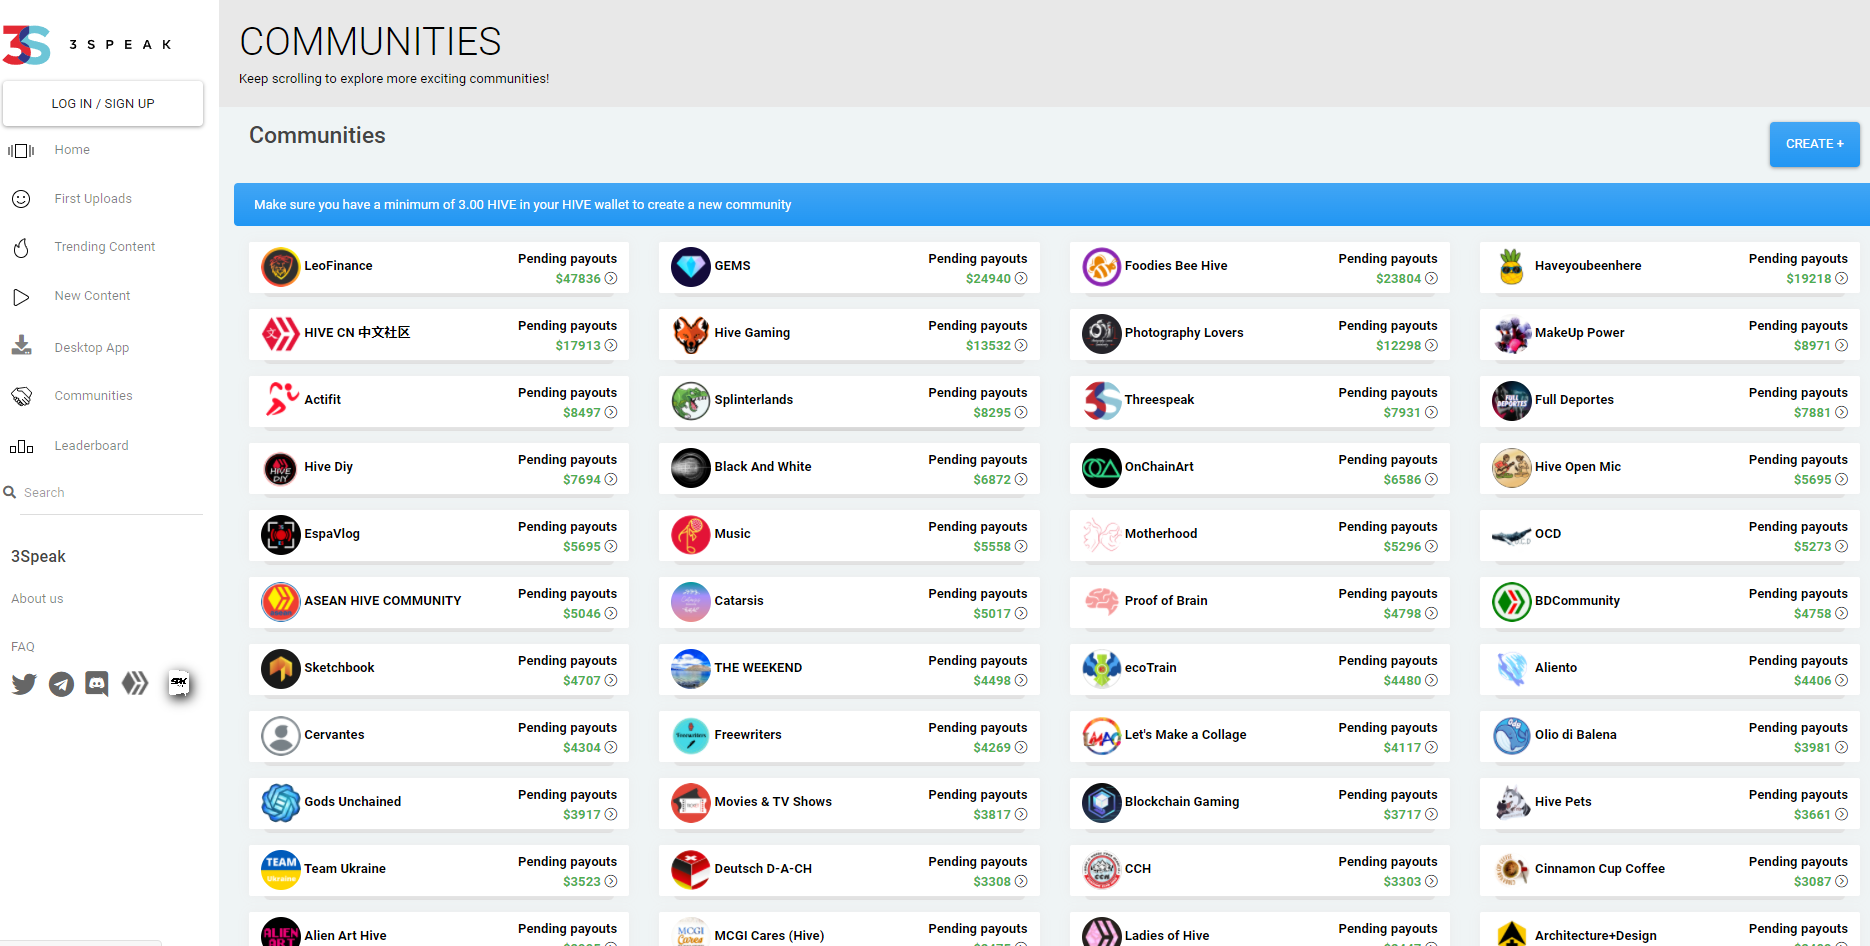Open the Proof of Brain community
The width and height of the screenshot is (1870, 946).
[x=1259, y=602]
